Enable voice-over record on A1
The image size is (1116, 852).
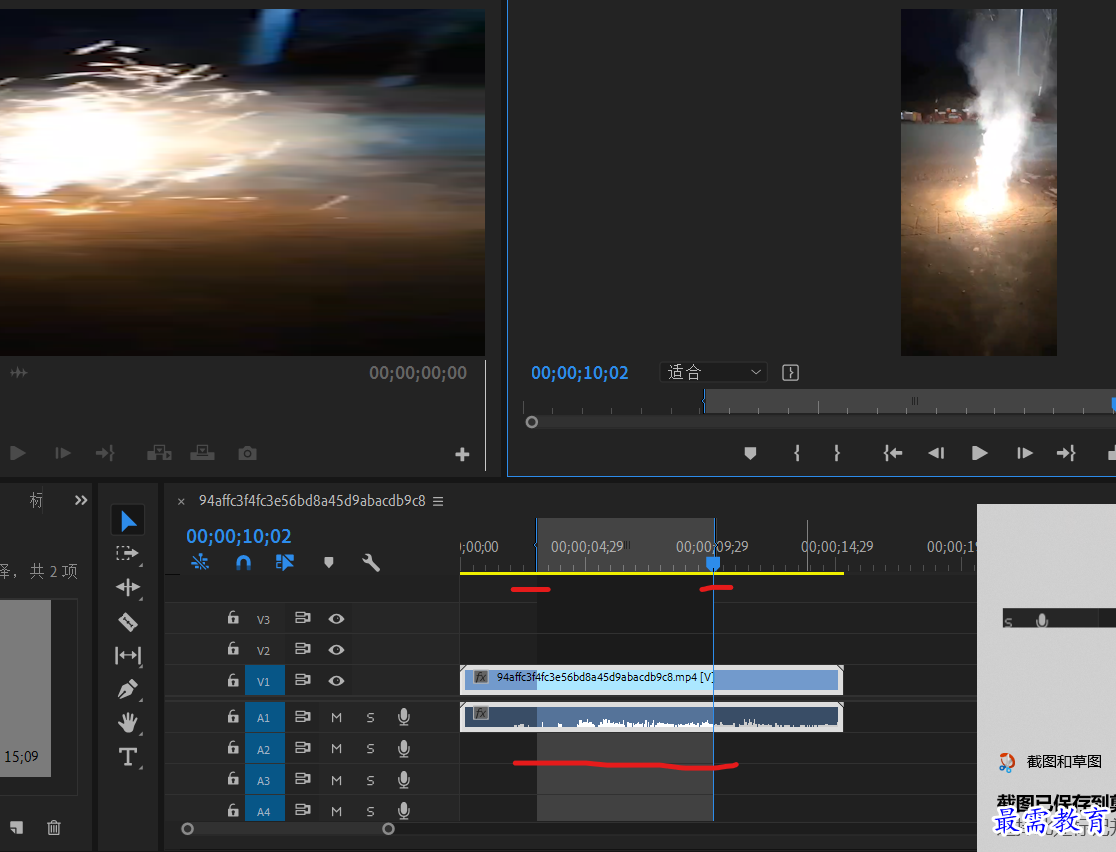coord(404,717)
